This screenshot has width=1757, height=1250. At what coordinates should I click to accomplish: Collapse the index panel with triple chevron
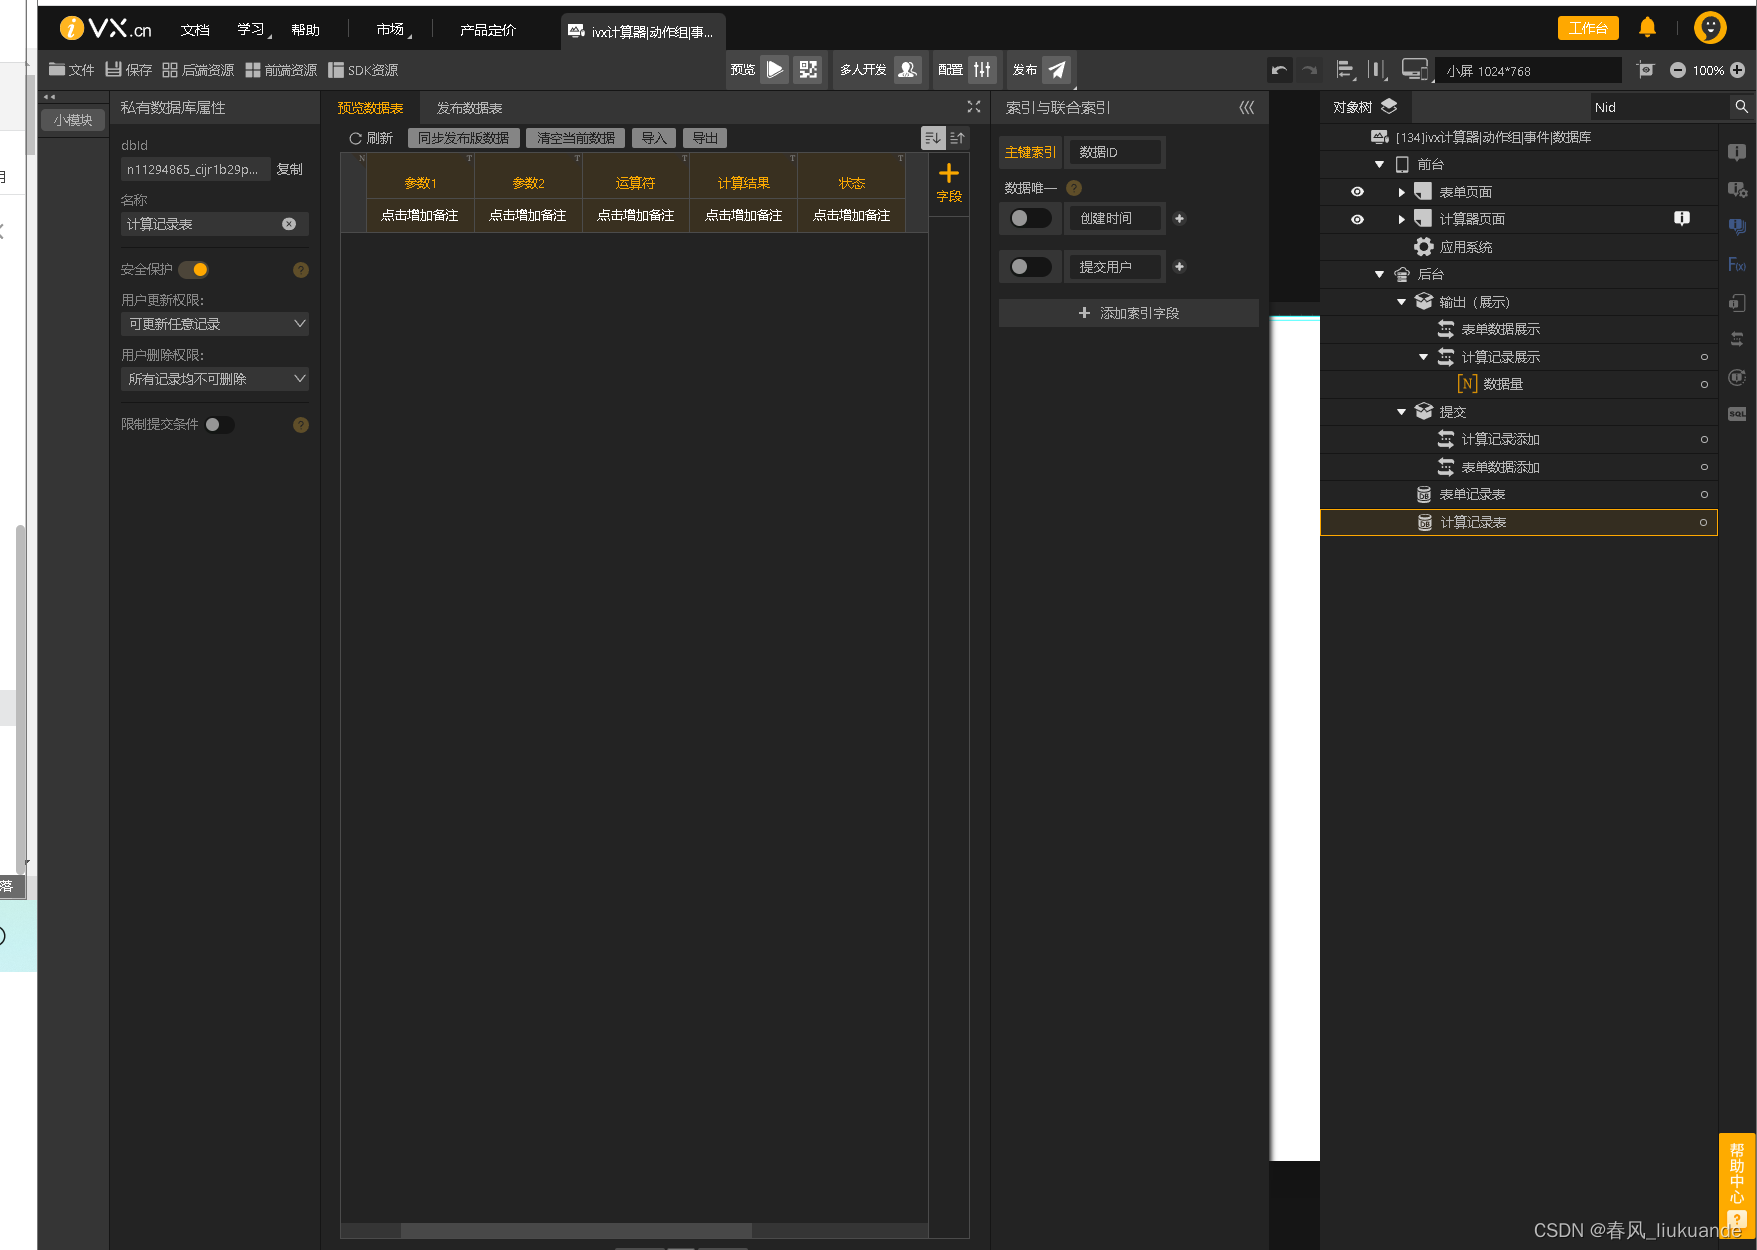point(1246,107)
